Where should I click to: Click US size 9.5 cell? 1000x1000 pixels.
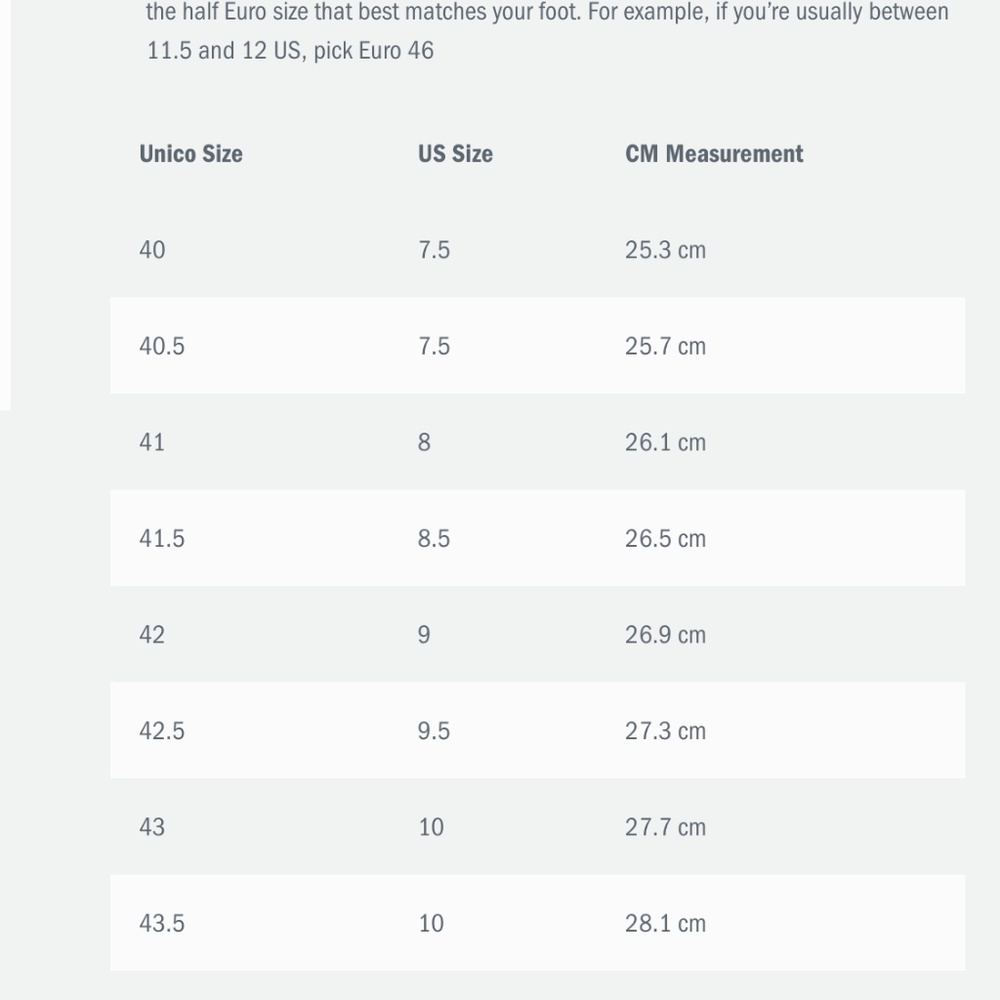(434, 731)
